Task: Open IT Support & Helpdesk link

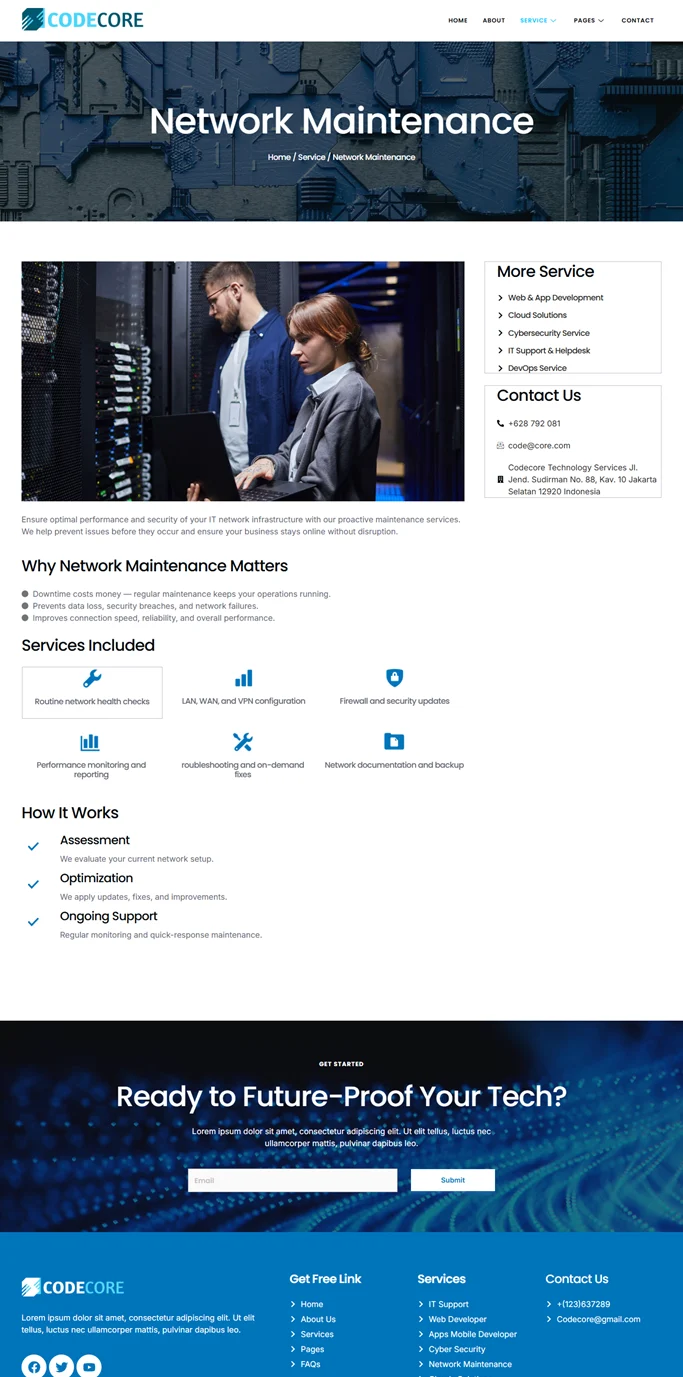Action: tap(549, 351)
